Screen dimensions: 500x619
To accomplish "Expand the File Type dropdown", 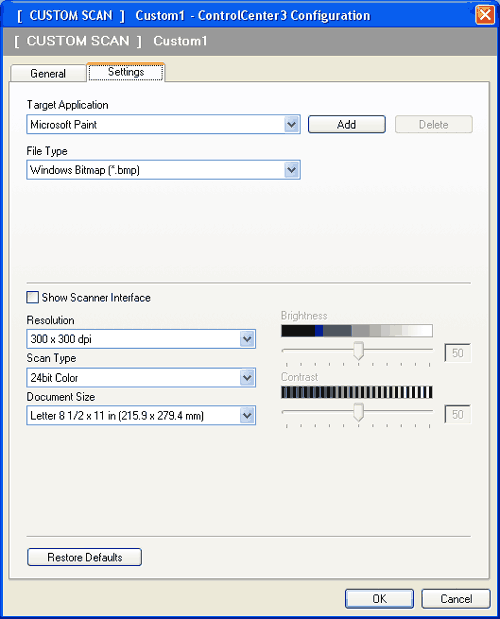I will [x=163, y=170].
